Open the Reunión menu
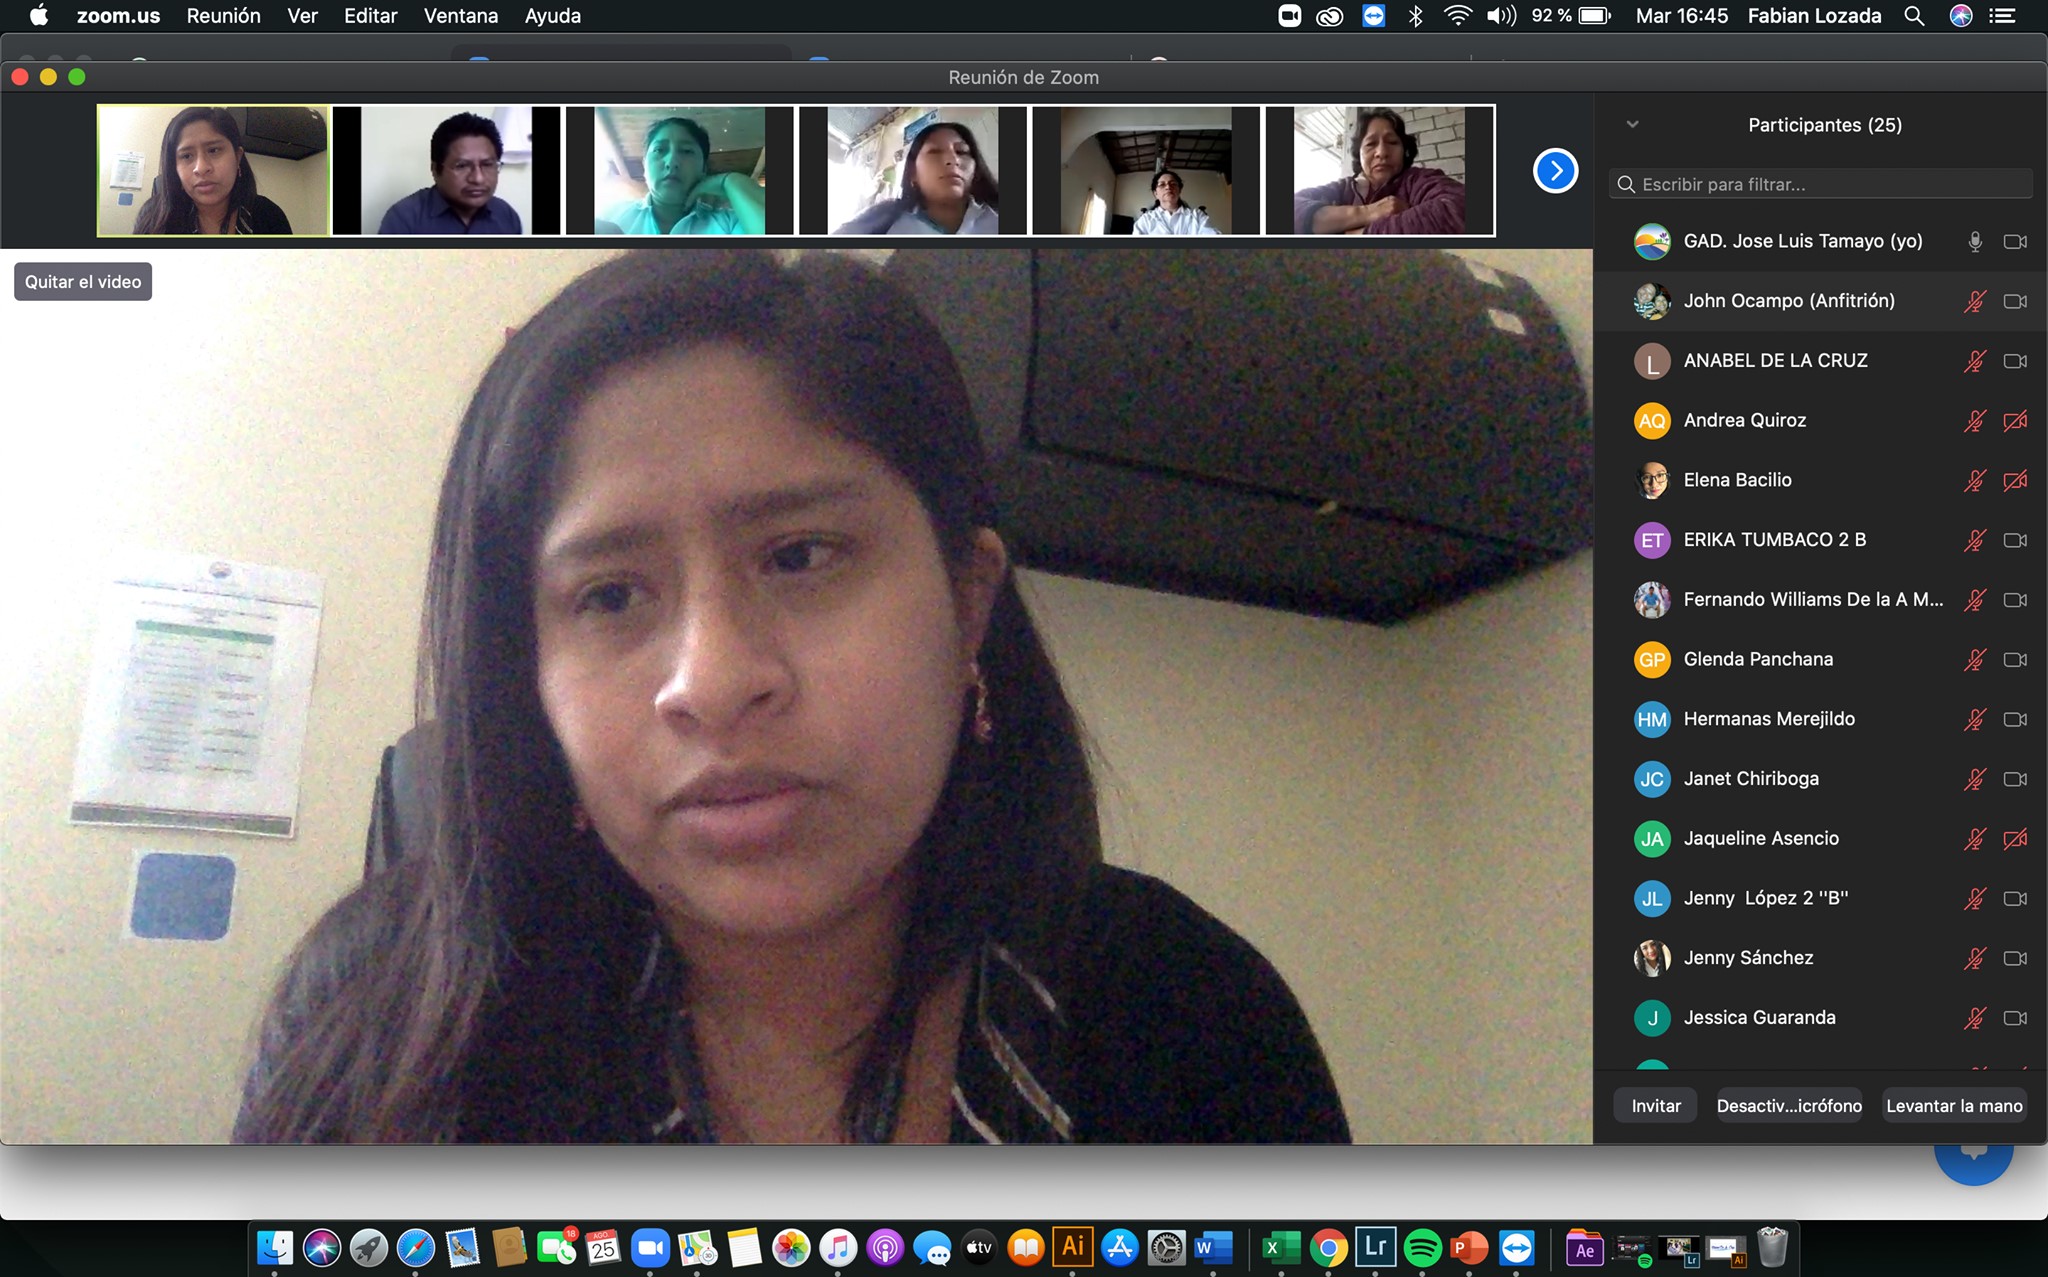The image size is (2048, 1277). point(223,16)
